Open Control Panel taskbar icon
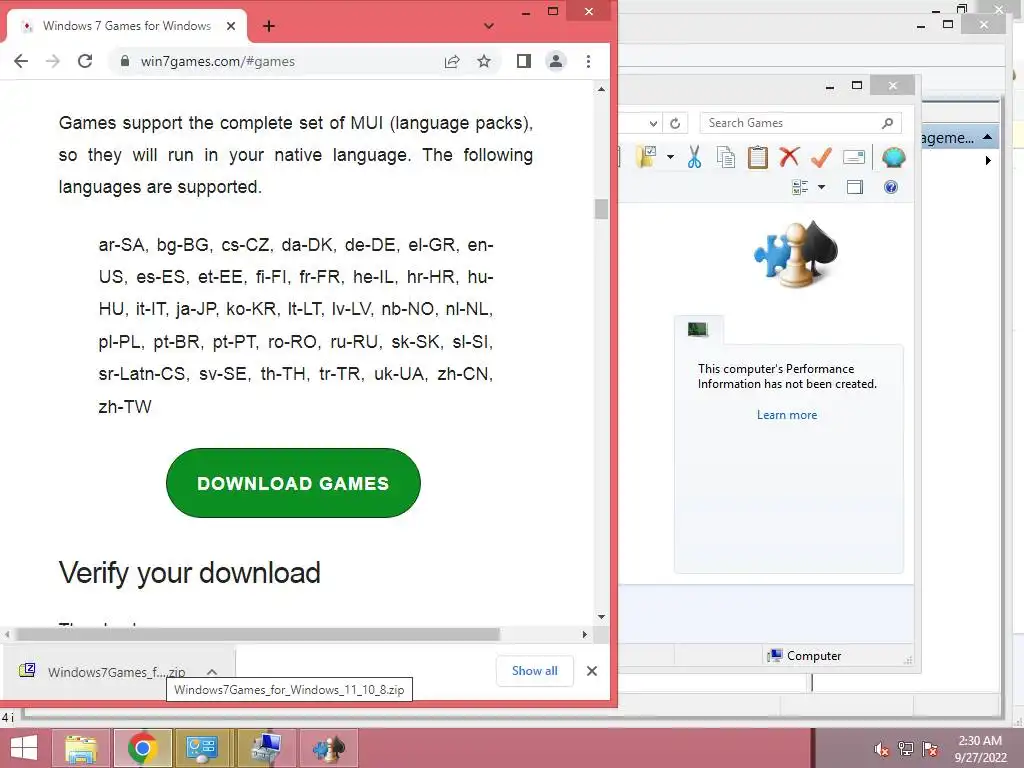The height and width of the screenshot is (768, 1024). 204,748
